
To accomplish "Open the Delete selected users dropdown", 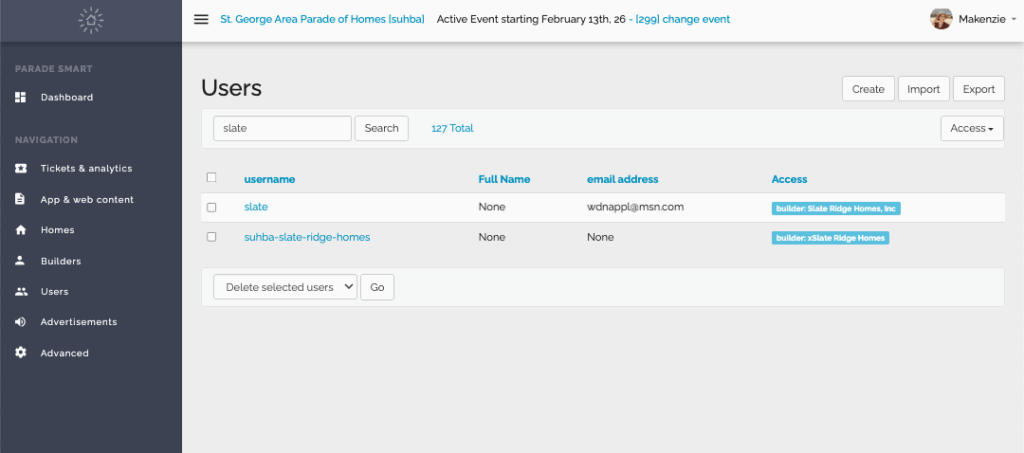I will [284, 287].
